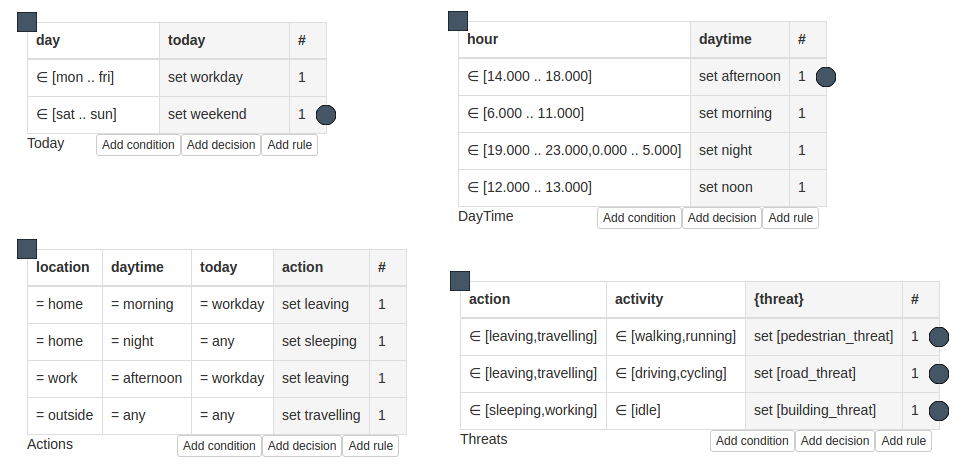Viewport: 961px width, 471px height.
Task: Add a rule to the Actions table
Action: point(371,446)
